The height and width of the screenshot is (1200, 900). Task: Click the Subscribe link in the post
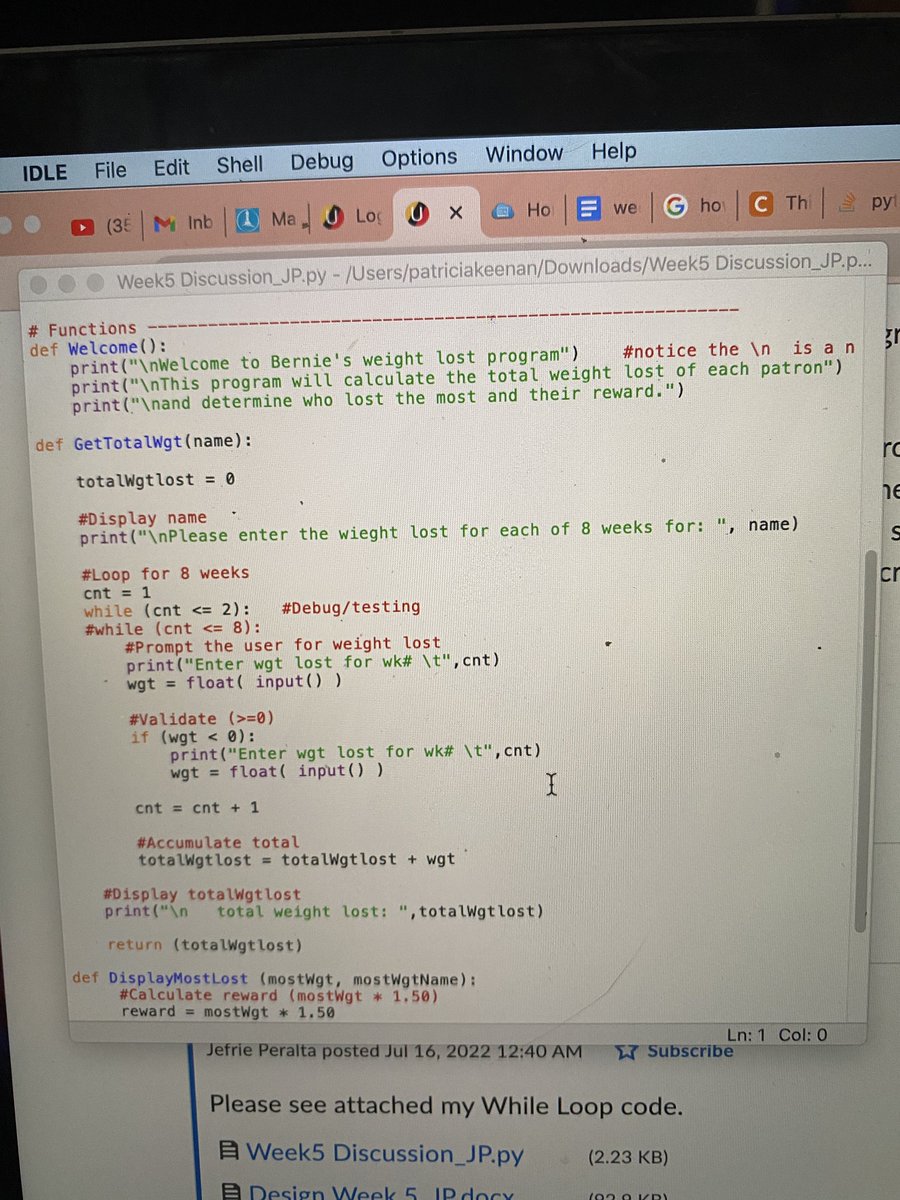pyautogui.click(x=690, y=1052)
